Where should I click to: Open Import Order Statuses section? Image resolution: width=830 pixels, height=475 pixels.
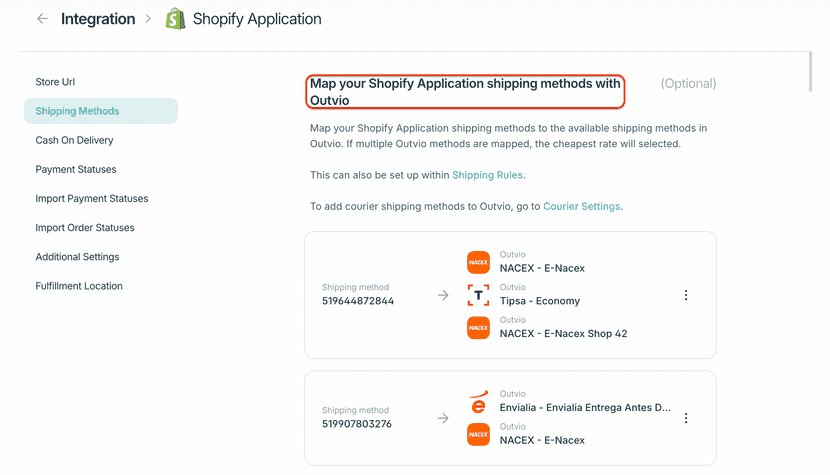pyautogui.click(x=84, y=228)
